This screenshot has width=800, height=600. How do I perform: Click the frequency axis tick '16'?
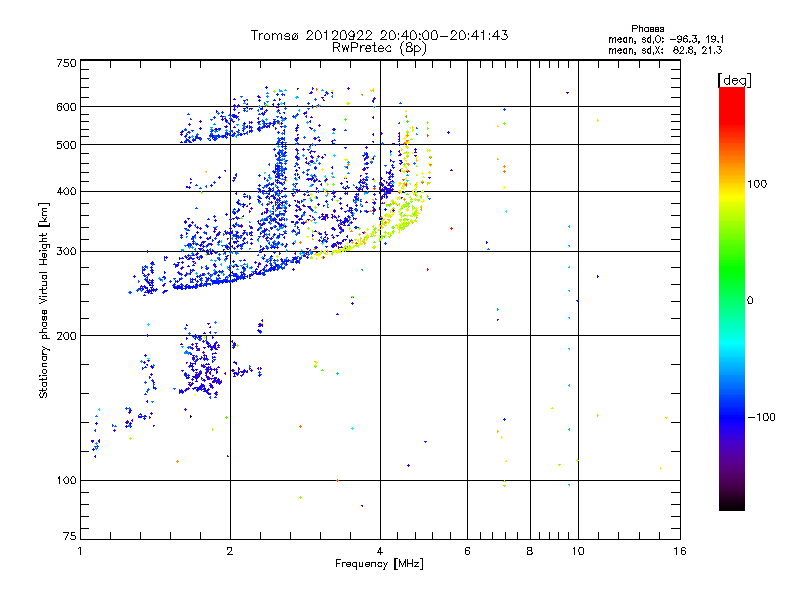680,551
